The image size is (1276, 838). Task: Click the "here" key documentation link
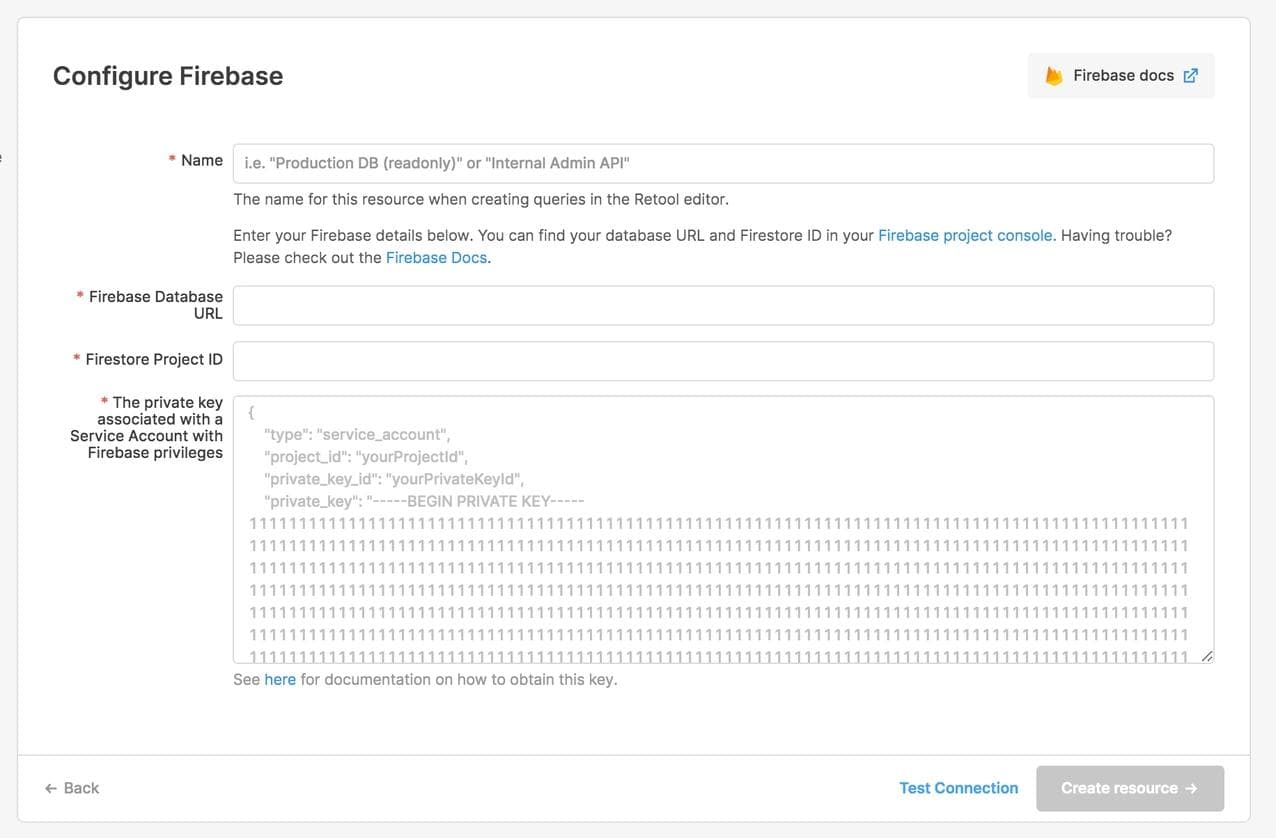(280, 679)
